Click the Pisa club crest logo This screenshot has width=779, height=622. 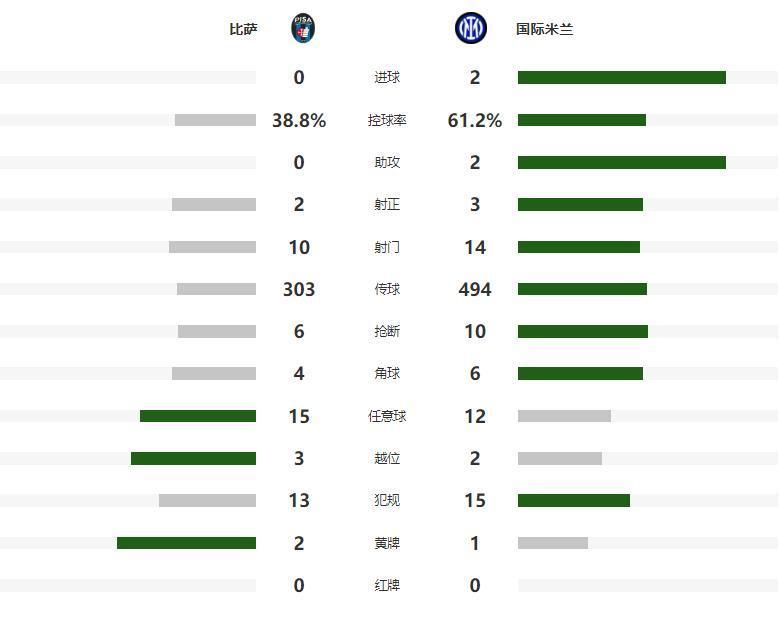pos(302,28)
